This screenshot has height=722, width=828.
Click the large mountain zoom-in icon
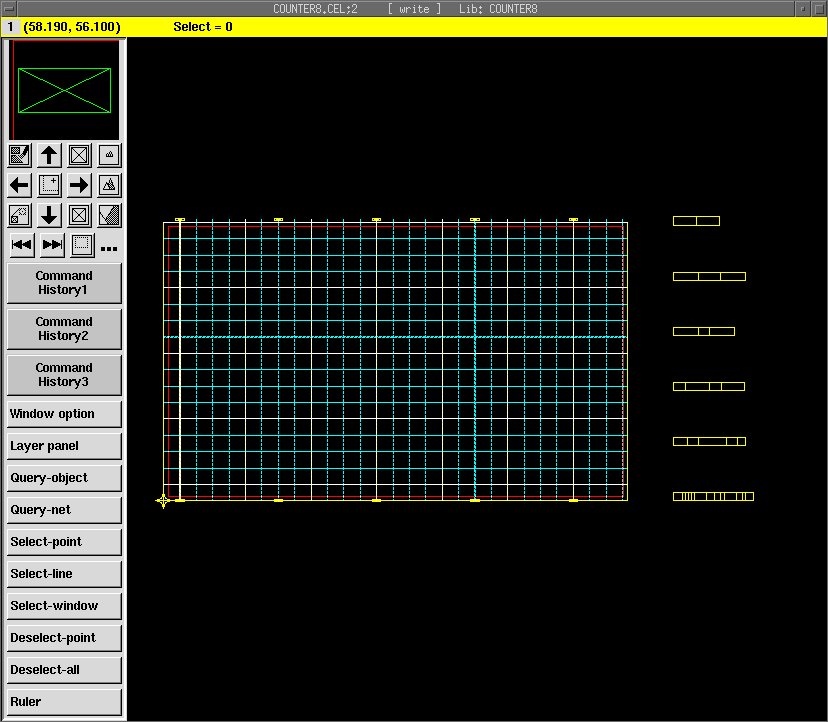point(109,185)
